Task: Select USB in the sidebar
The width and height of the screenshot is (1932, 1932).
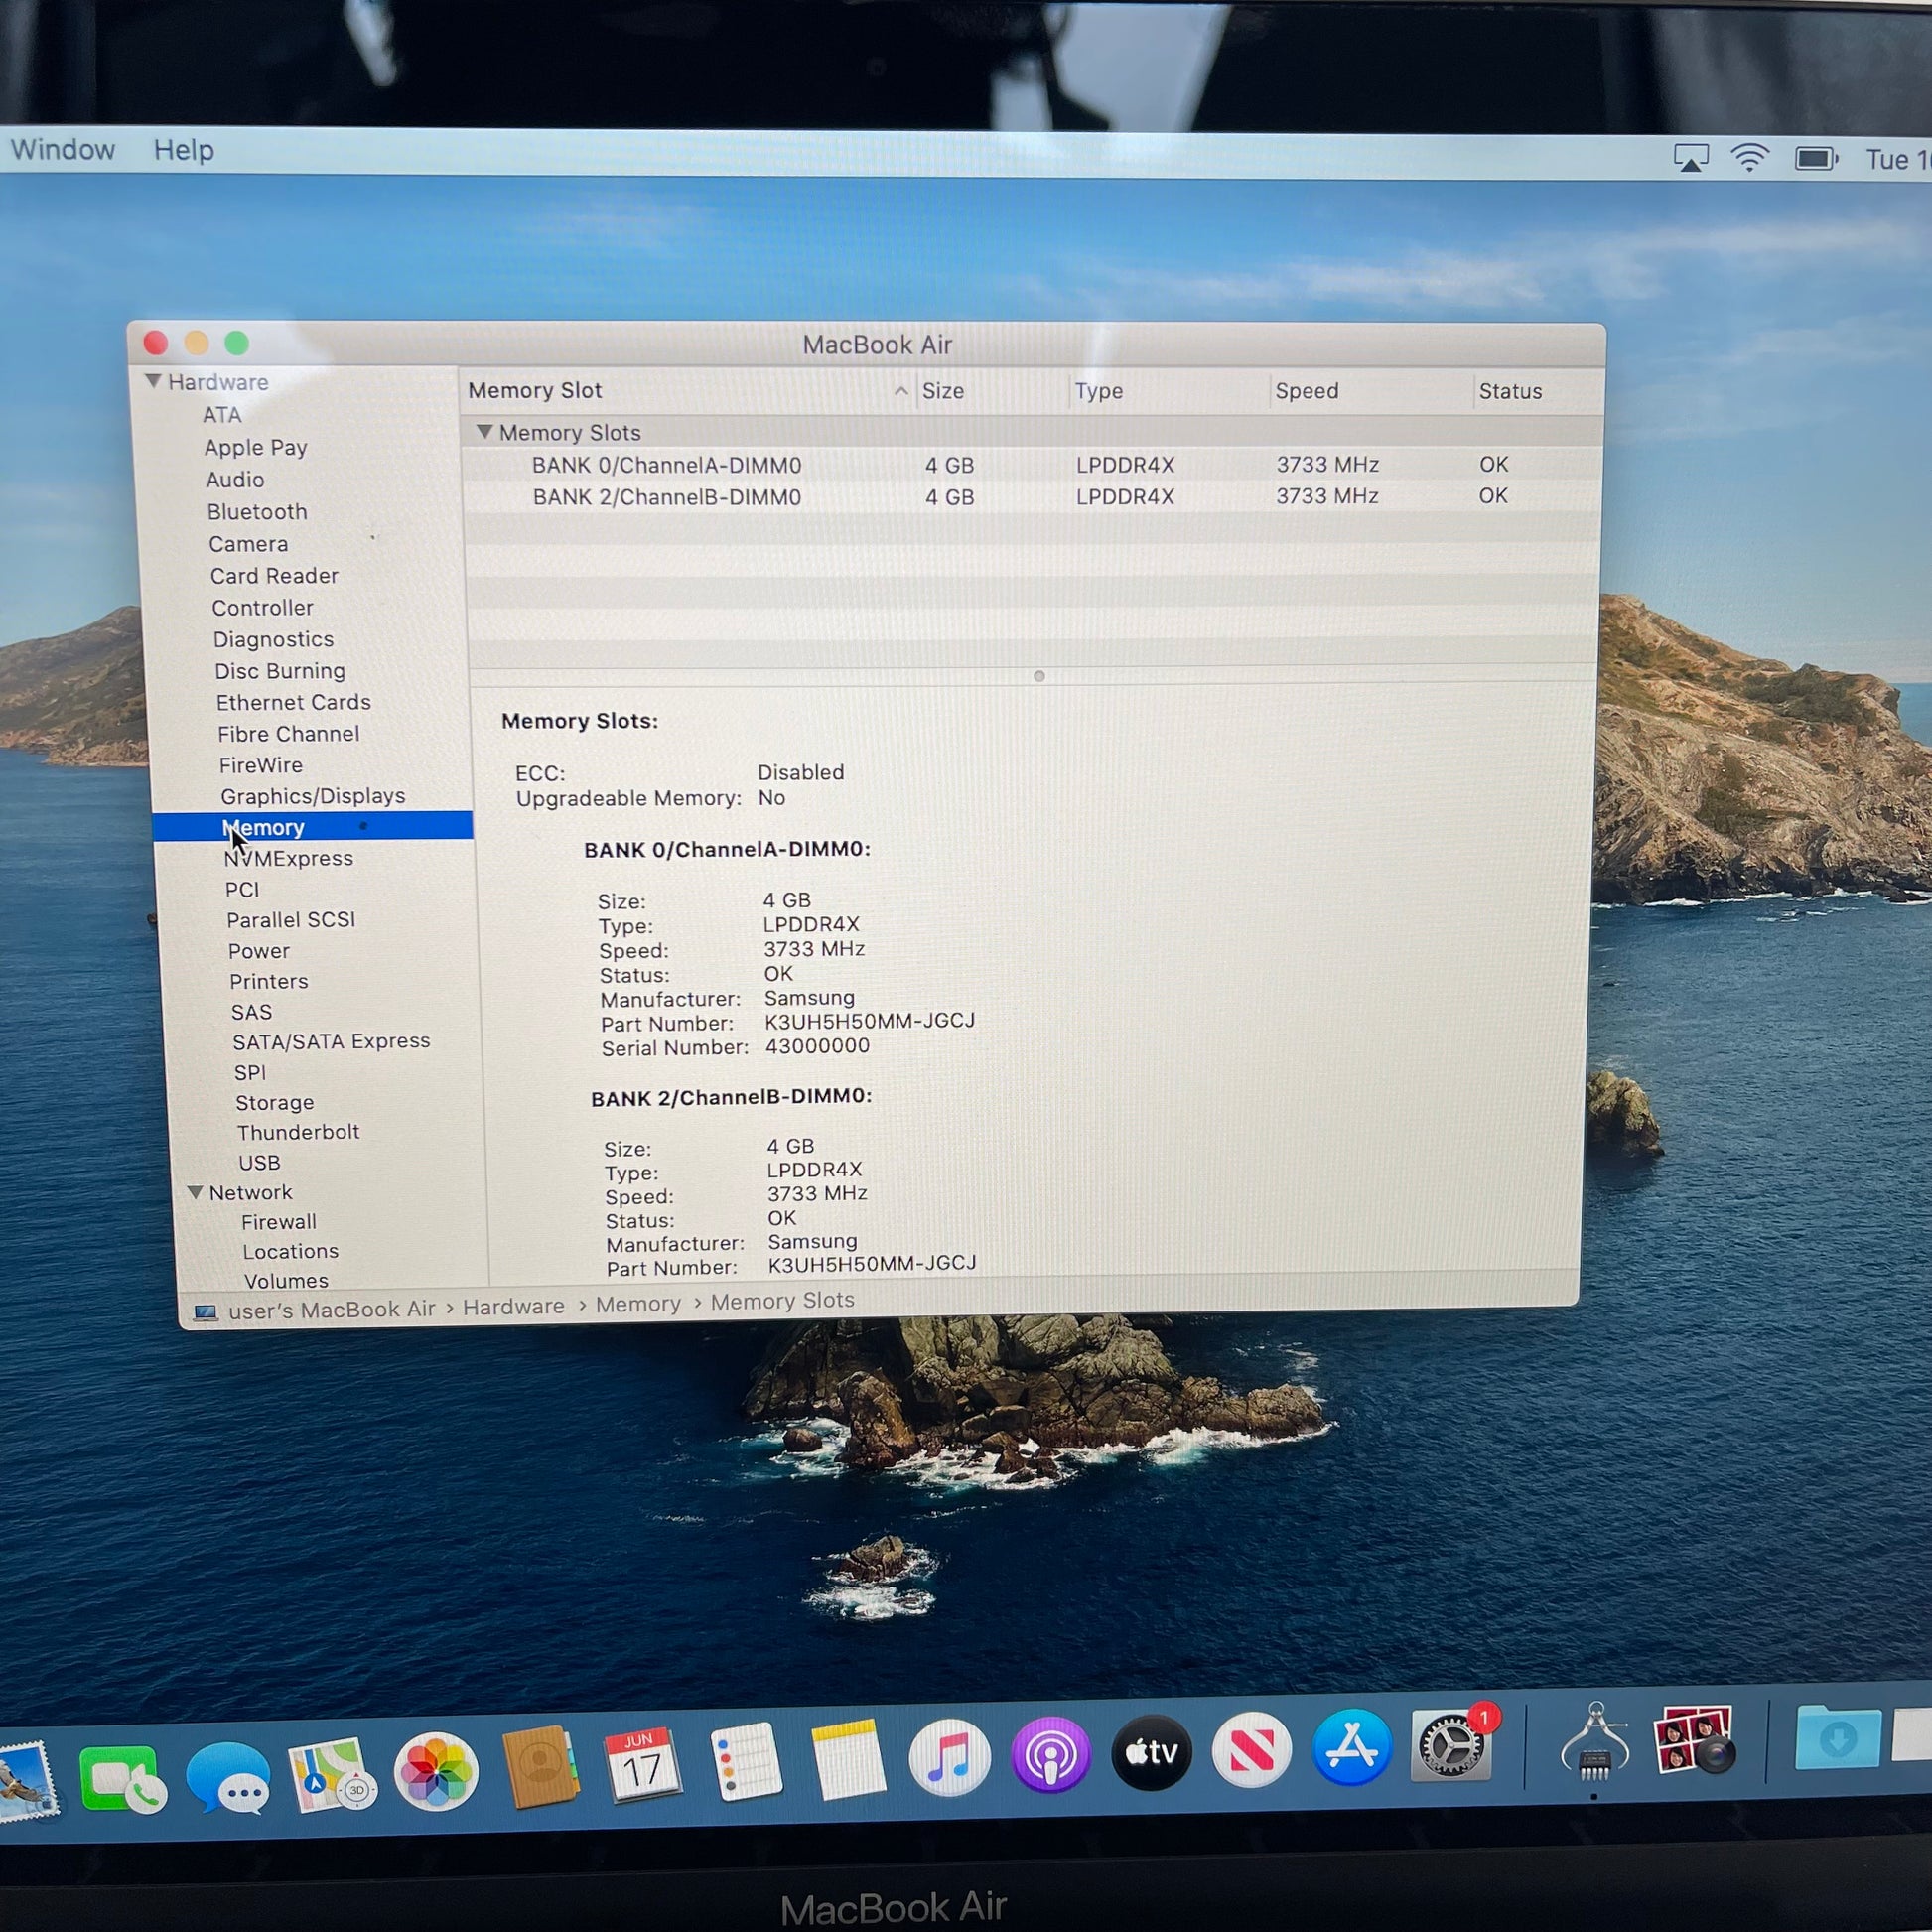Action: tap(259, 1162)
